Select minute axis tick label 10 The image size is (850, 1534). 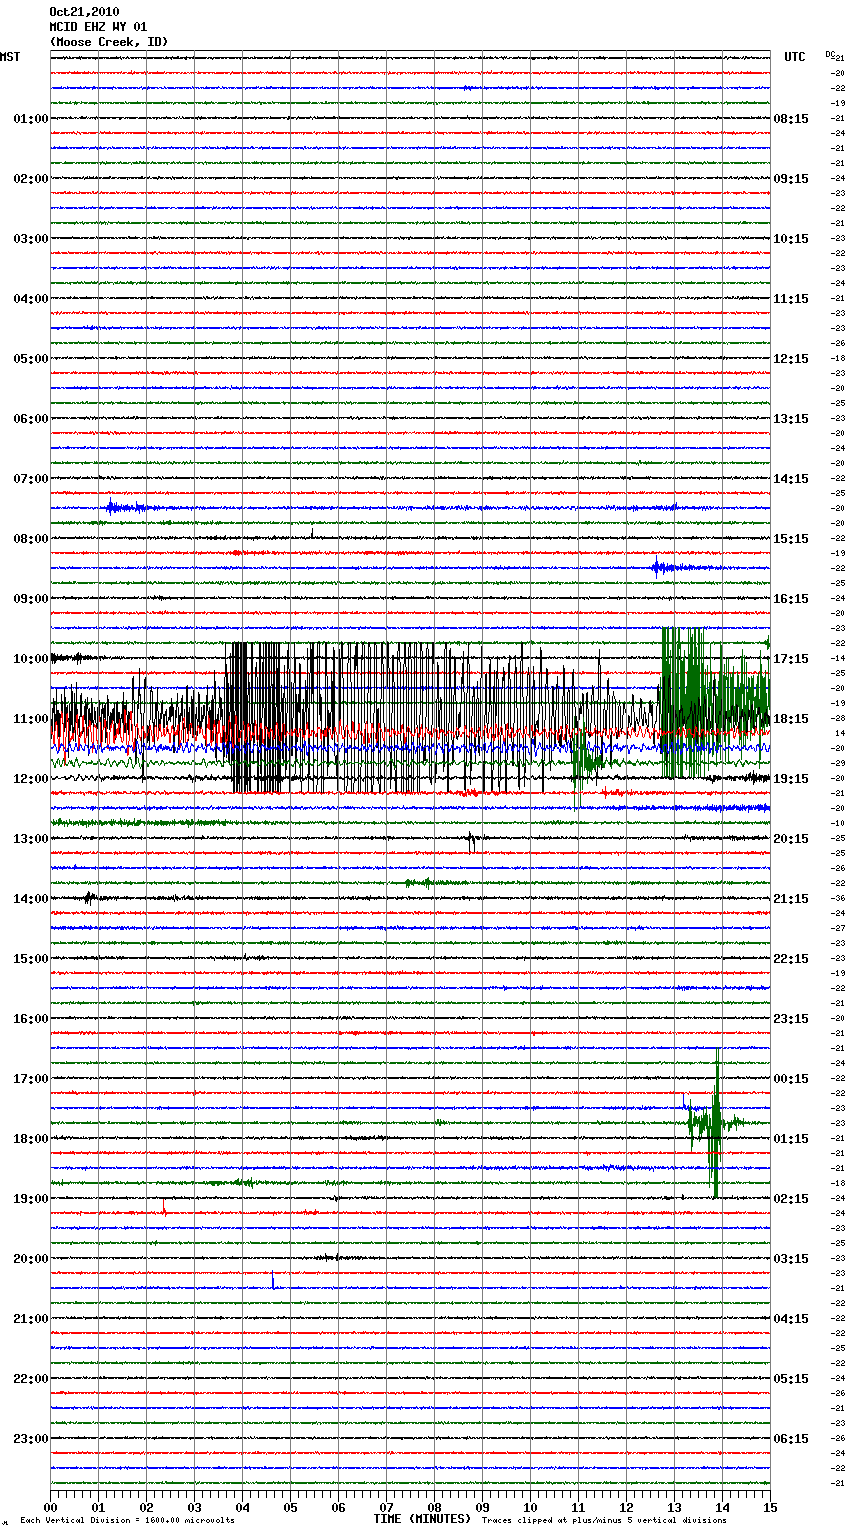click(530, 1507)
